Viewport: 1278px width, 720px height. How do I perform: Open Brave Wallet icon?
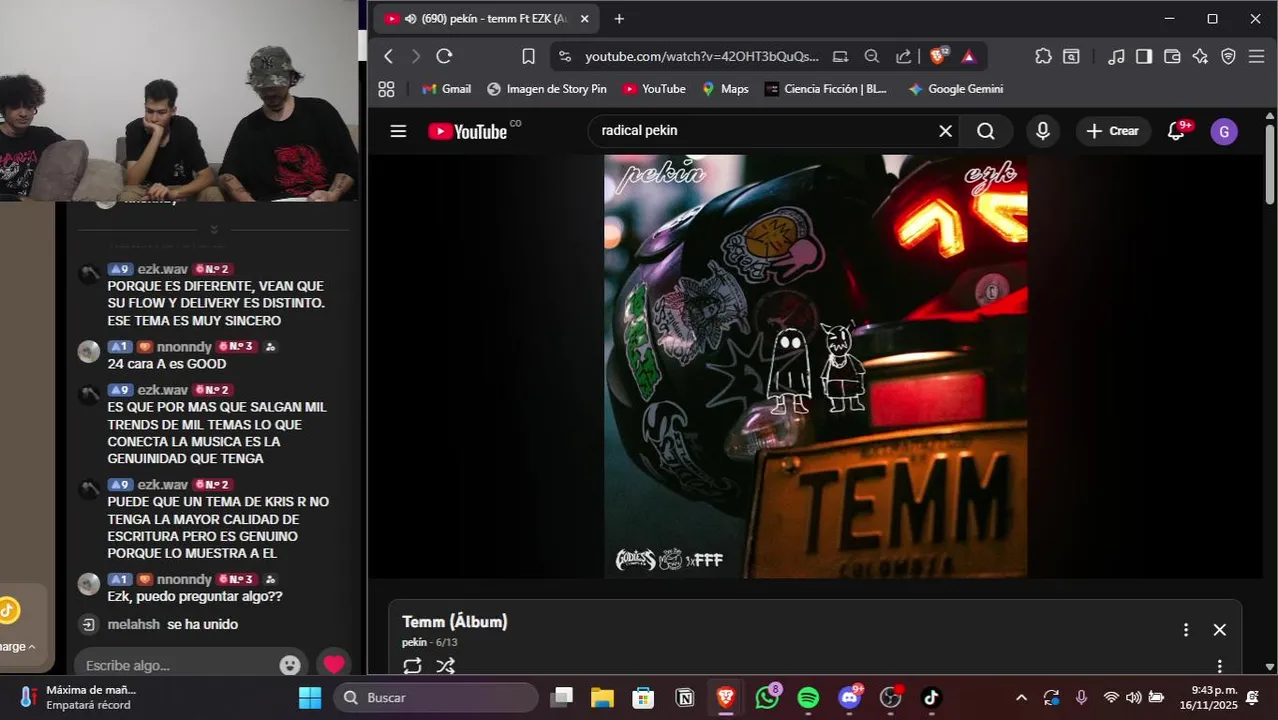pos(1172,57)
